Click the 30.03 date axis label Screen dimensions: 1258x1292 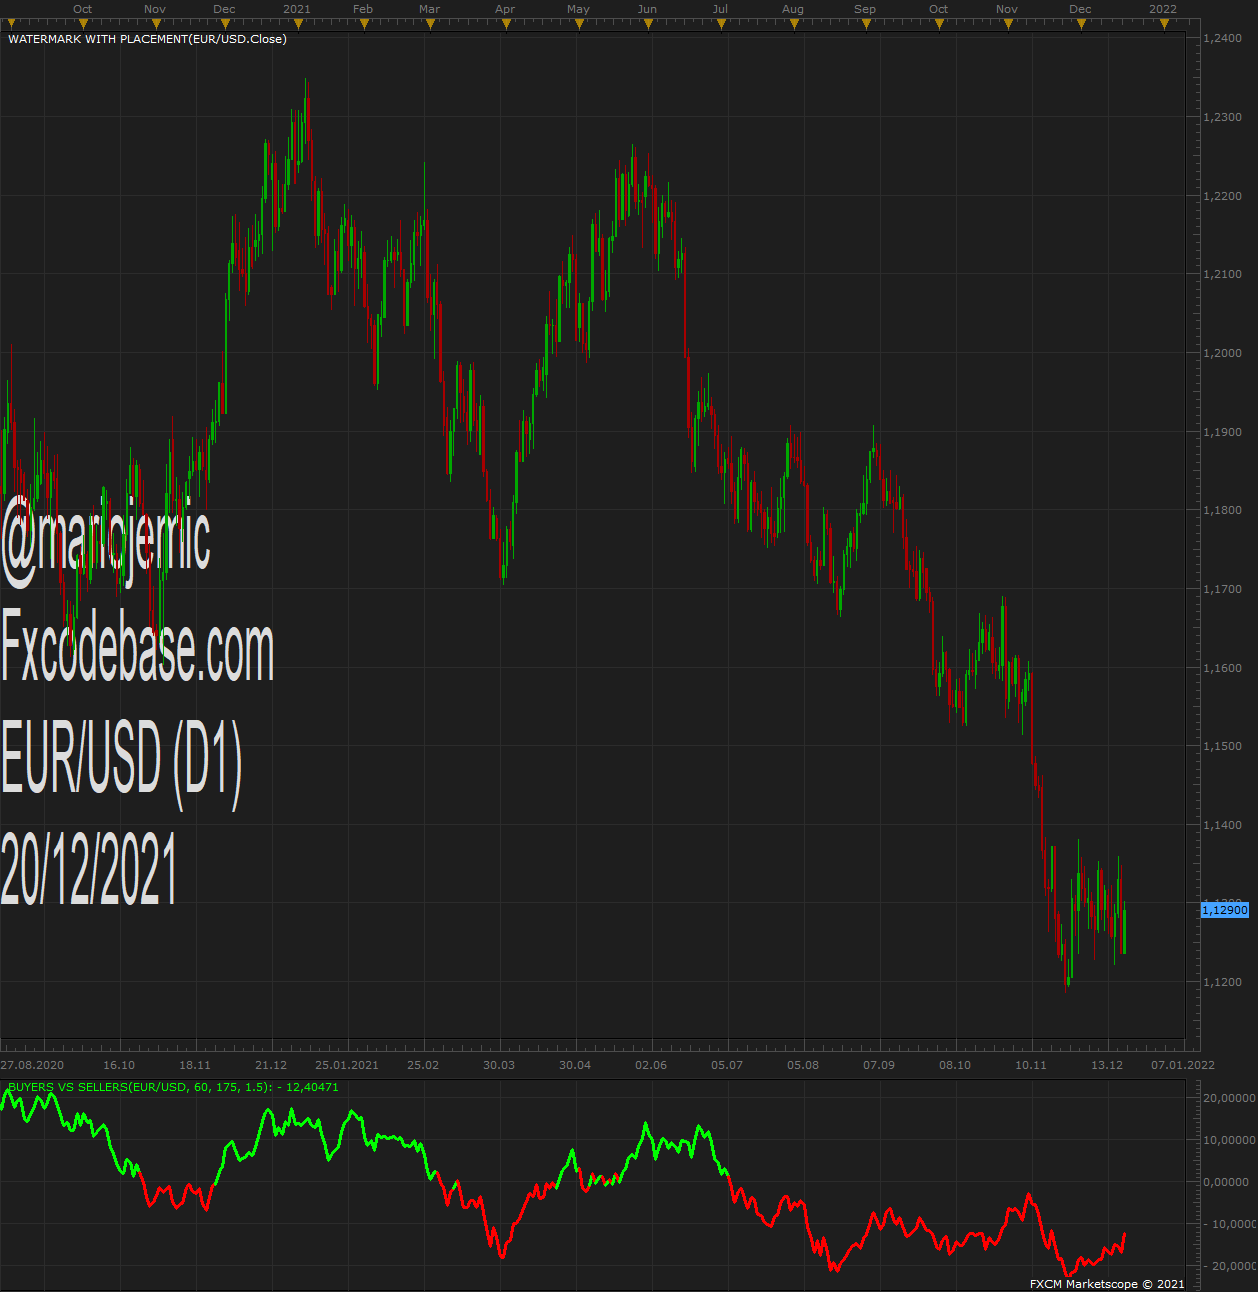[499, 1065]
